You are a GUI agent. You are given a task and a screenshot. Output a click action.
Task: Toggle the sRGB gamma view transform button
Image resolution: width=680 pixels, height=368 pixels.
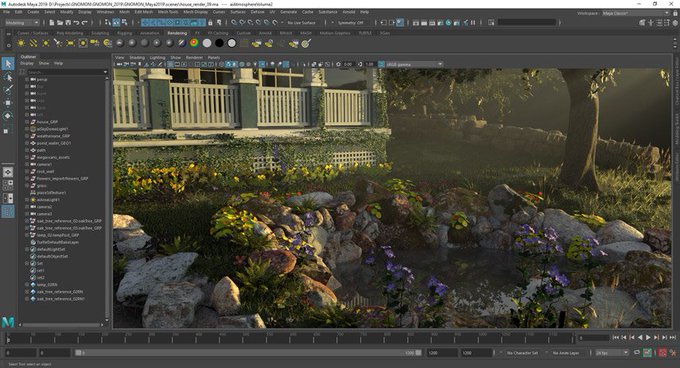381,64
